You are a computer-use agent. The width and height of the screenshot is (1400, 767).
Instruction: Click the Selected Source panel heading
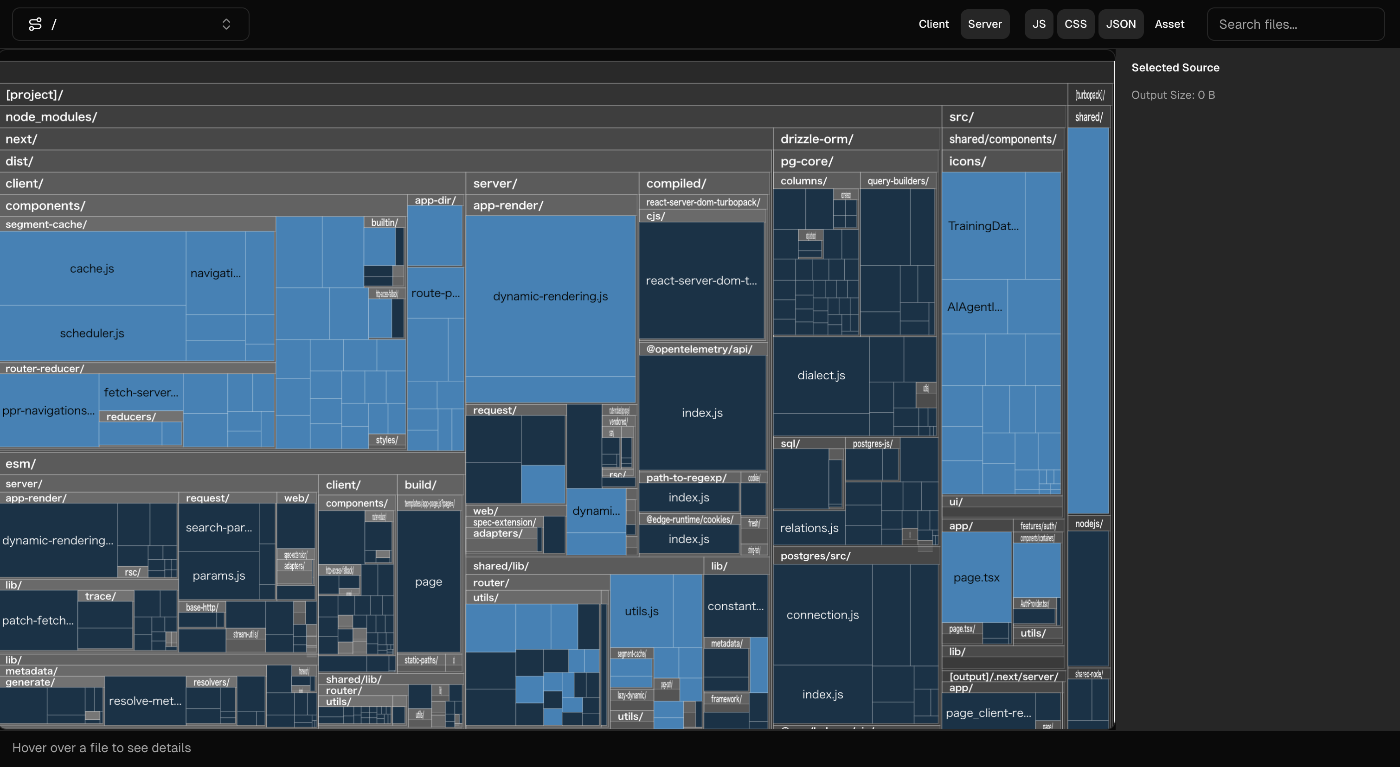click(1175, 68)
